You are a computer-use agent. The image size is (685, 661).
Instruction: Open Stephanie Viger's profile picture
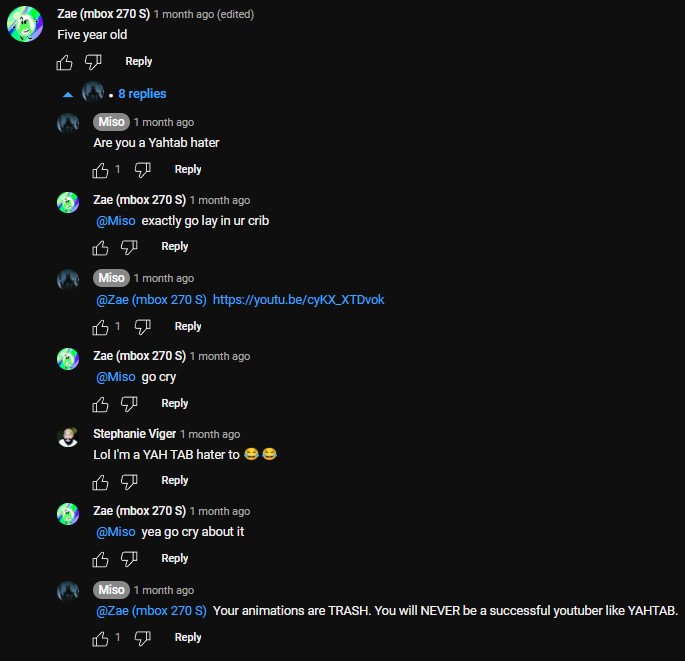68,437
